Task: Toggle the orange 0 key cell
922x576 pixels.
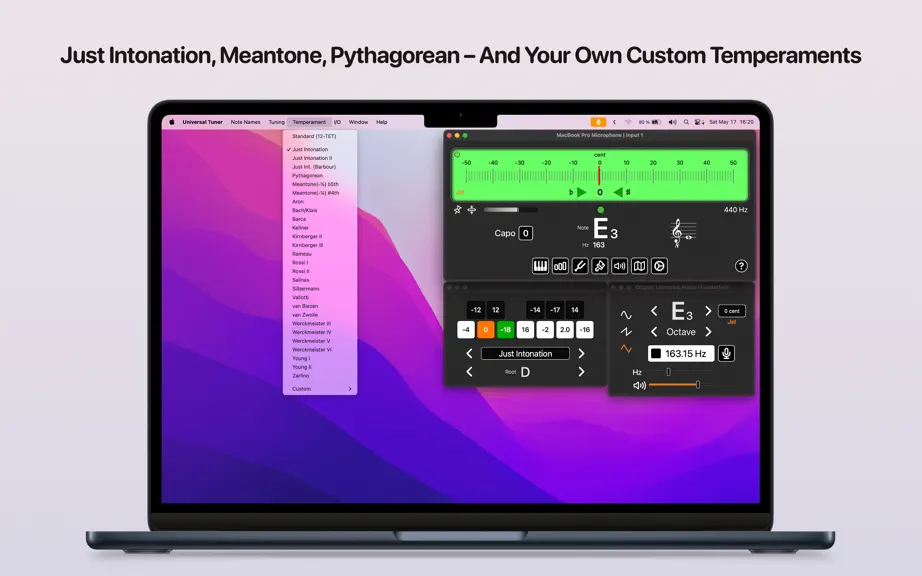Action: click(x=486, y=330)
